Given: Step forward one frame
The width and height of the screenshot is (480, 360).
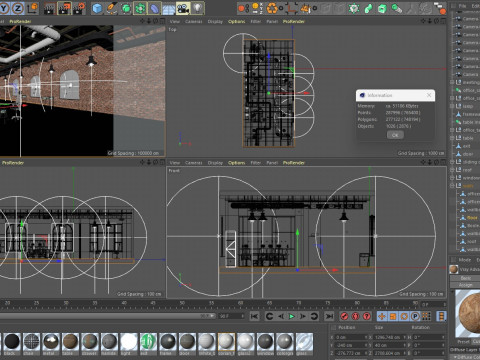Looking at the screenshot, I should tap(303, 316).
